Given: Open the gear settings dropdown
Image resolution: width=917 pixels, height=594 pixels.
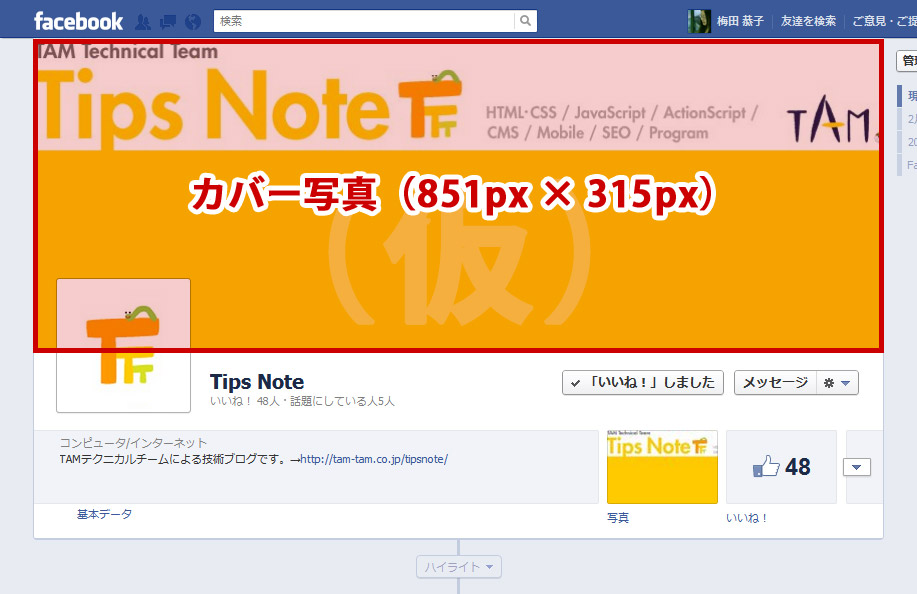Looking at the screenshot, I should click(837, 383).
